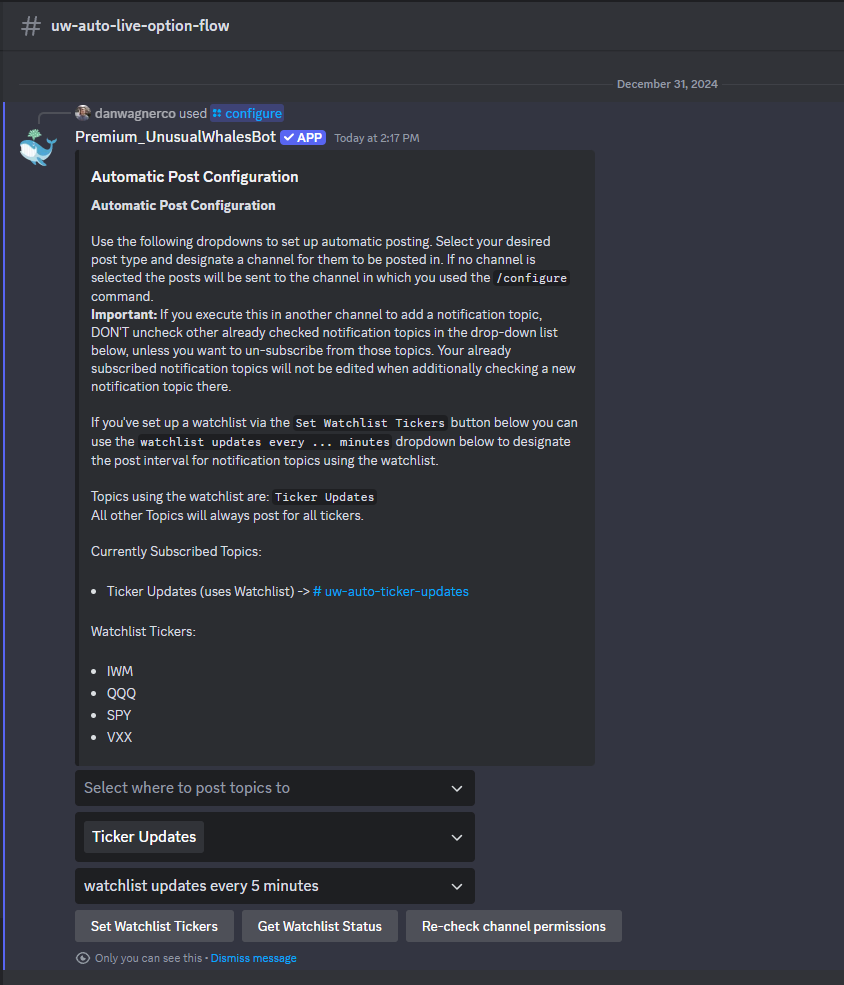Open the watchlist updates every 5 minutes dropdown

pos(274,886)
